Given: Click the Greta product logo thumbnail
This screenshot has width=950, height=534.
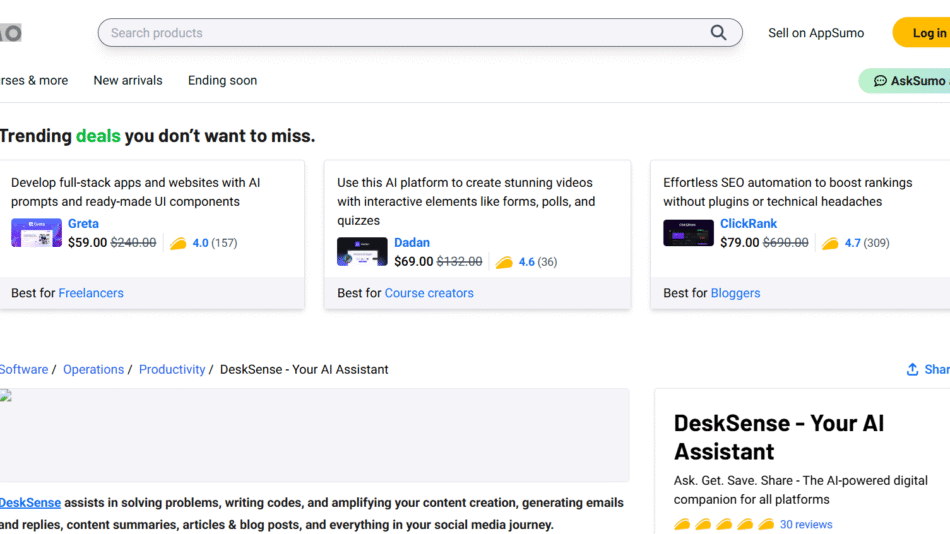Looking at the screenshot, I should [x=36, y=233].
